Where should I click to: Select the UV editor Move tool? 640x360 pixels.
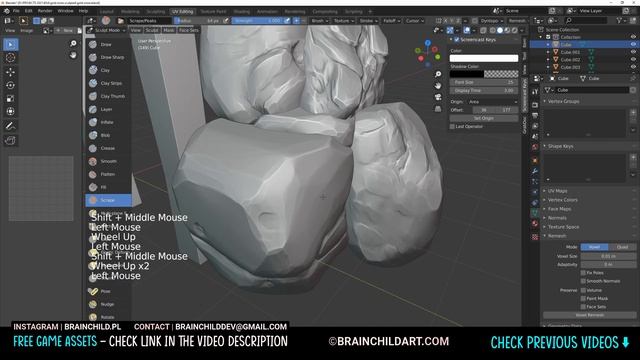(x=11, y=72)
